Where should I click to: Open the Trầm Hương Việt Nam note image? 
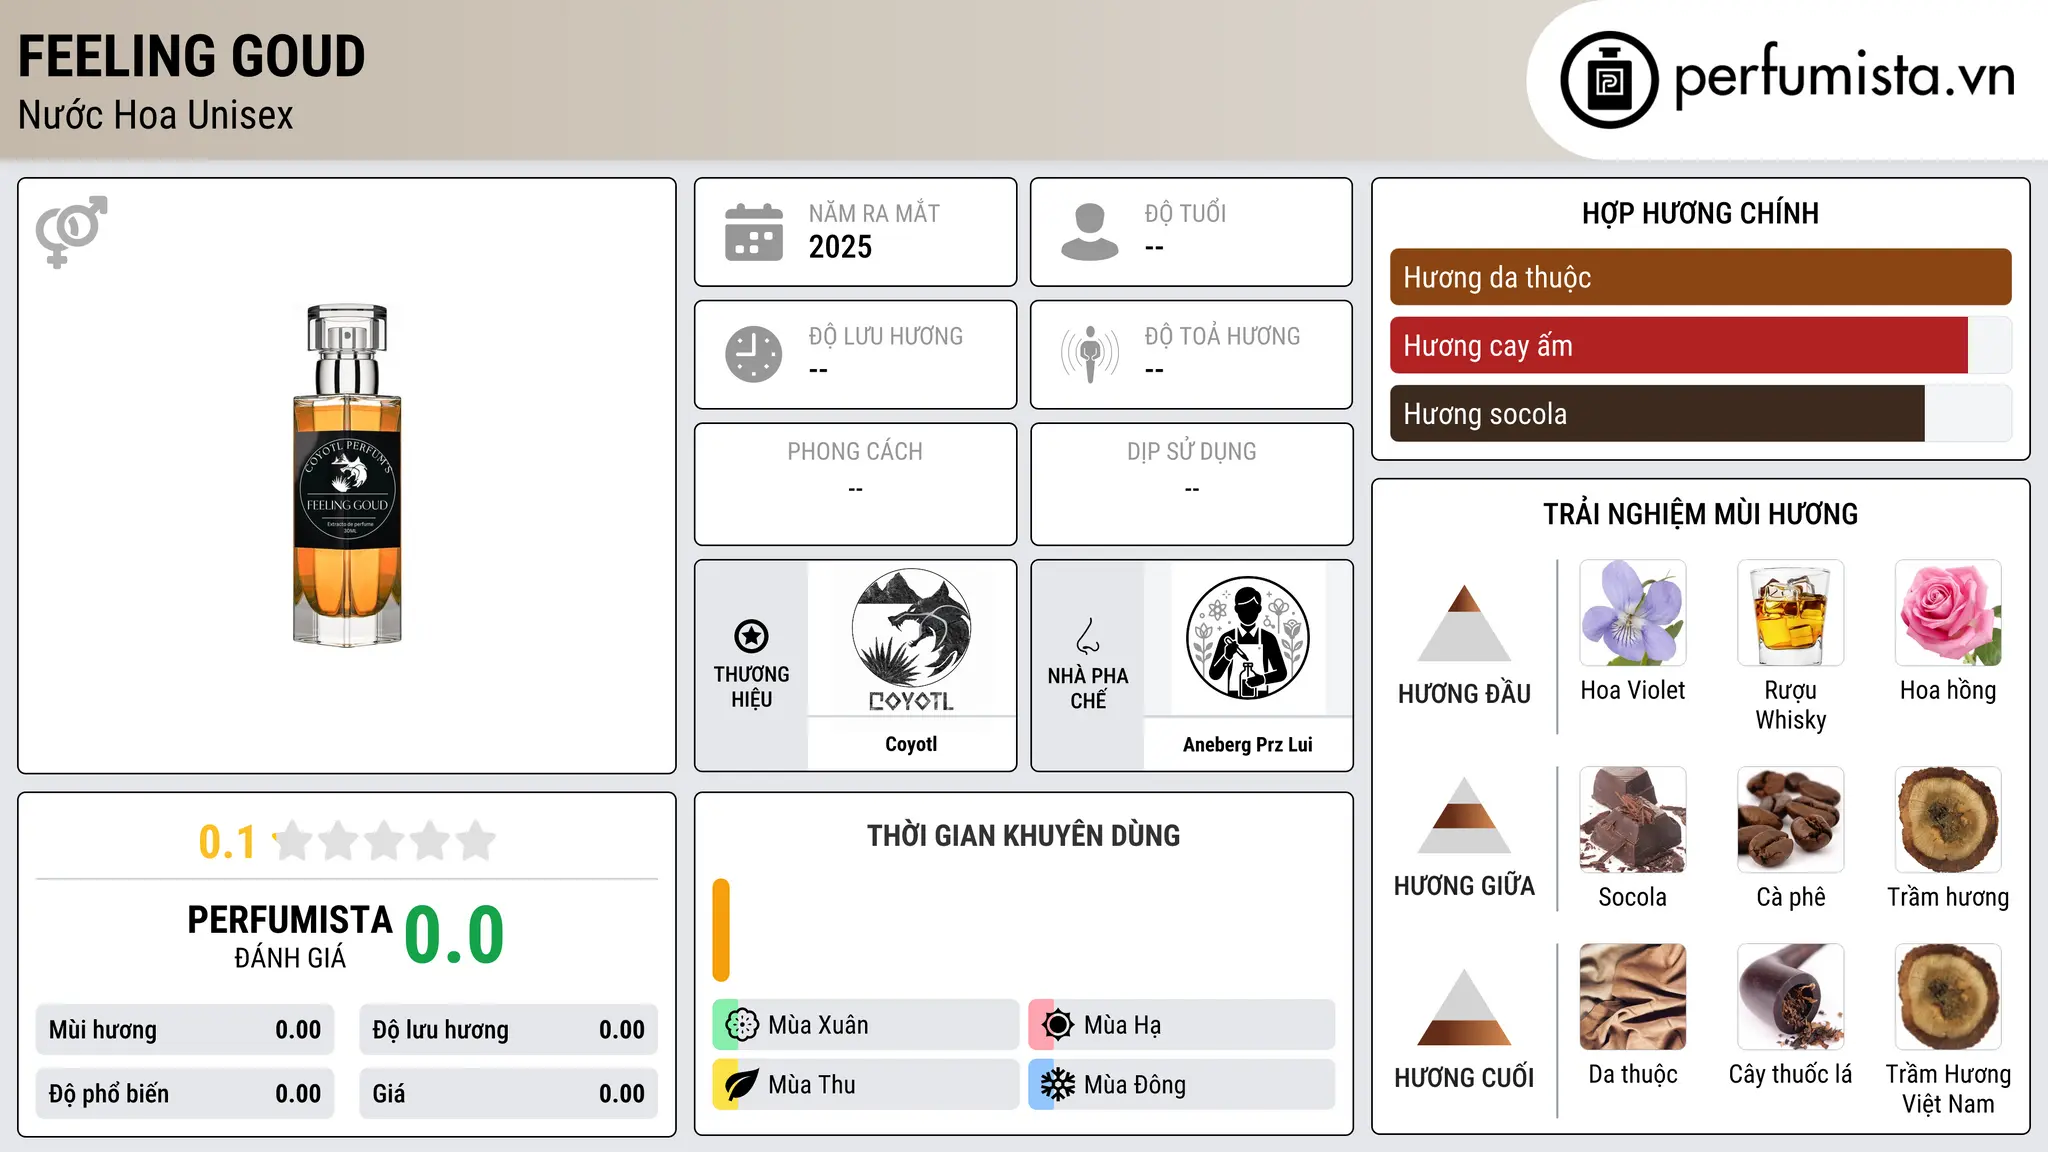tap(1948, 997)
